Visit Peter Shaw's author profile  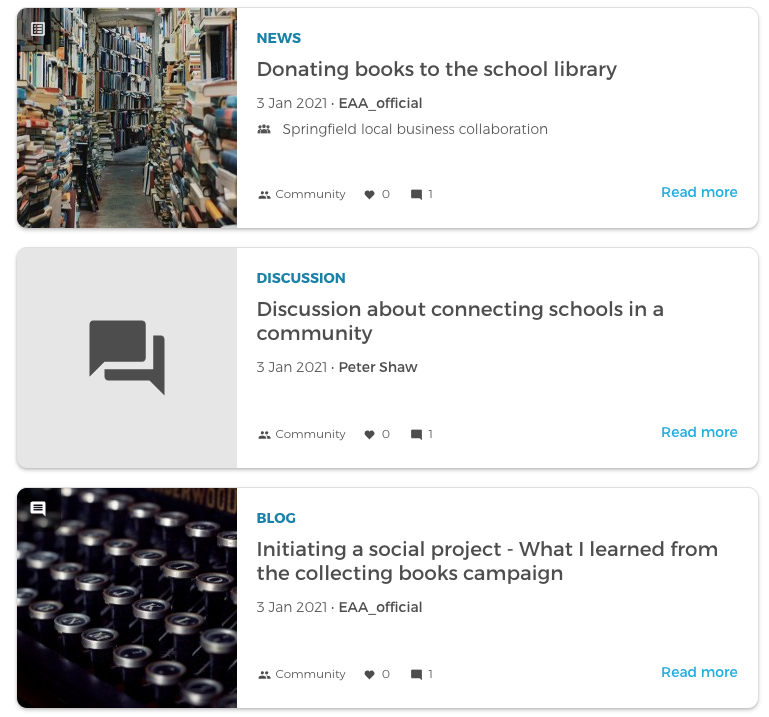[x=378, y=367]
